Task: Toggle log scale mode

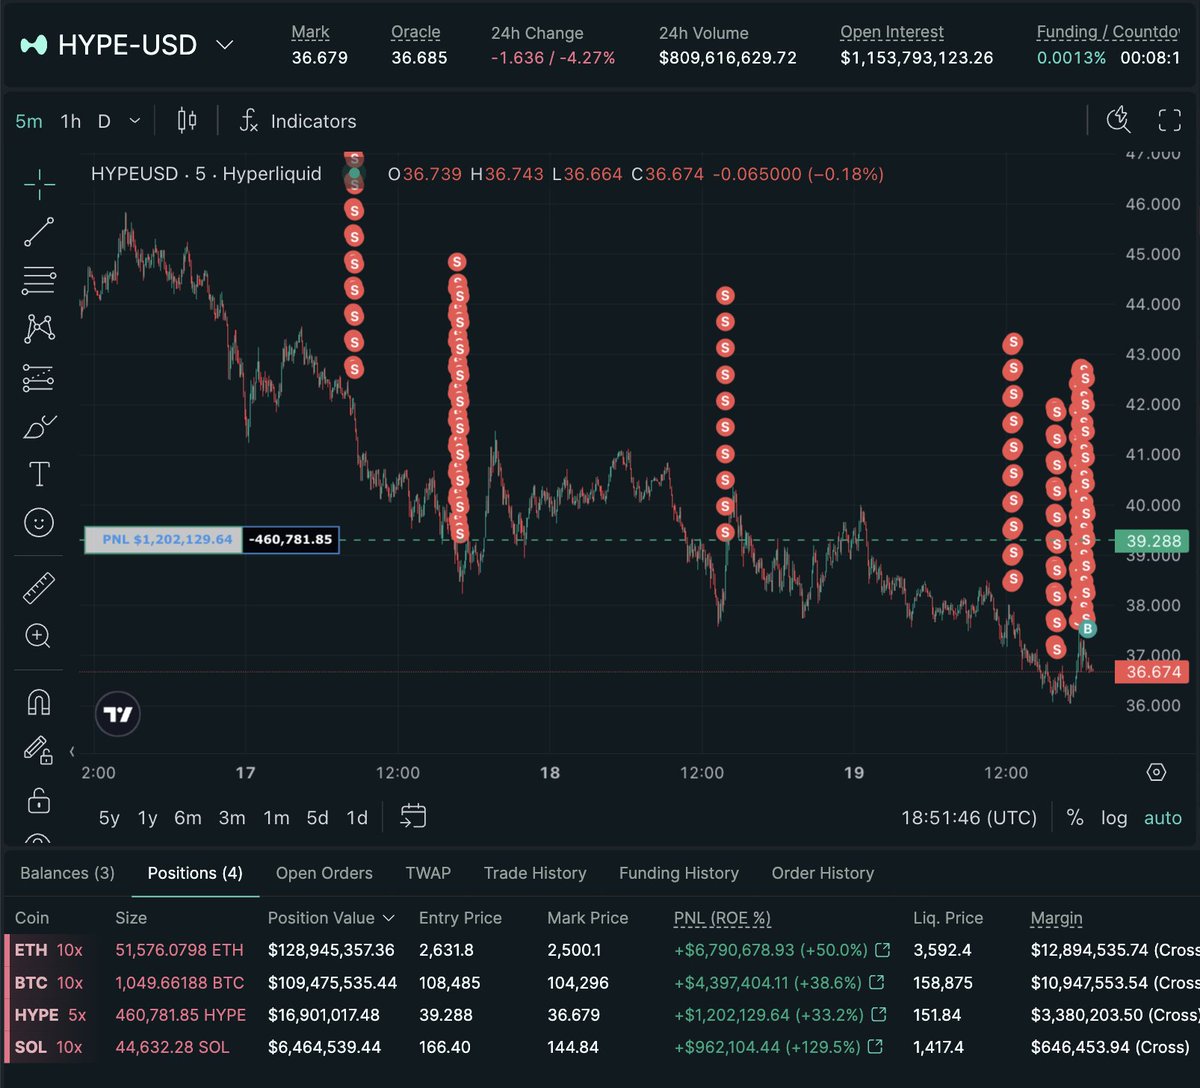Action: point(1114,817)
